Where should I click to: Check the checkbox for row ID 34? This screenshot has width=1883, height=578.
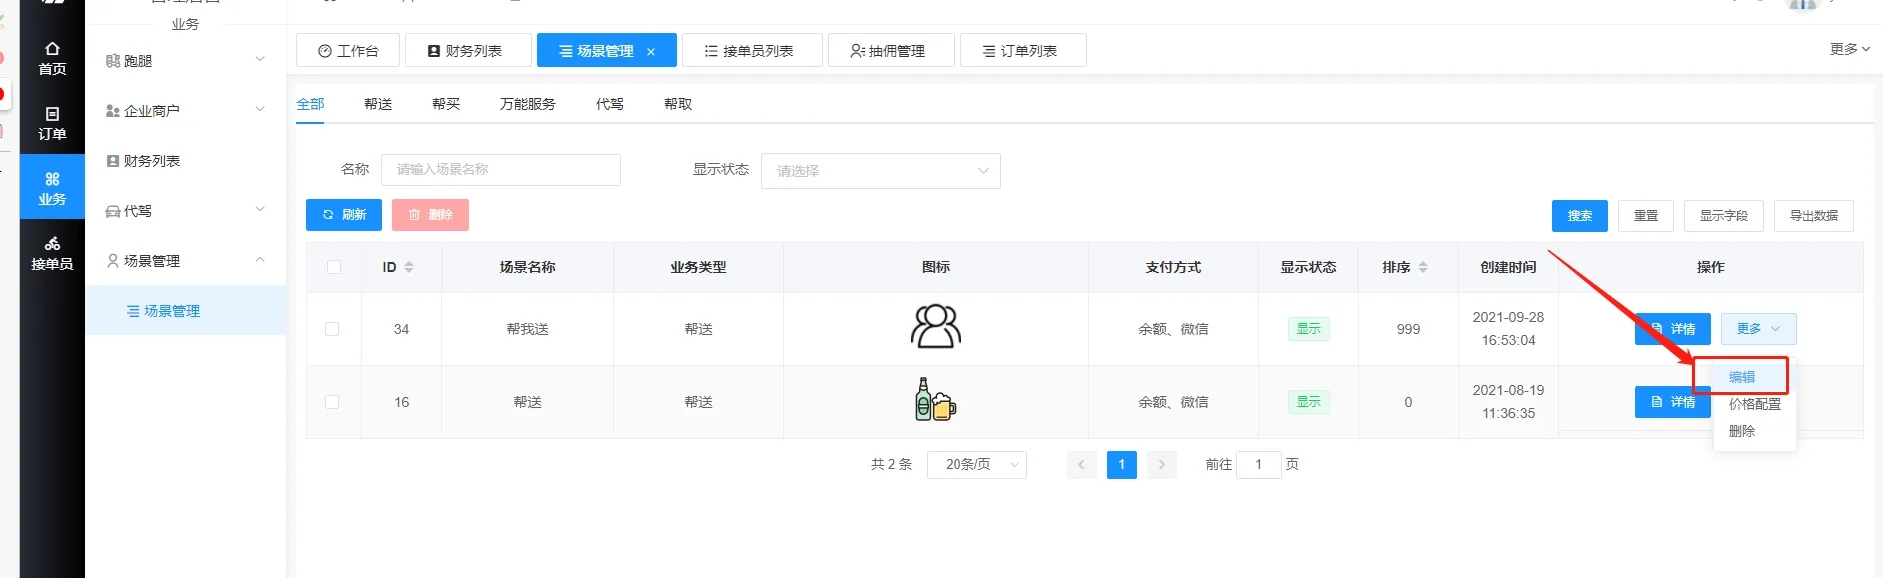click(332, 329)
